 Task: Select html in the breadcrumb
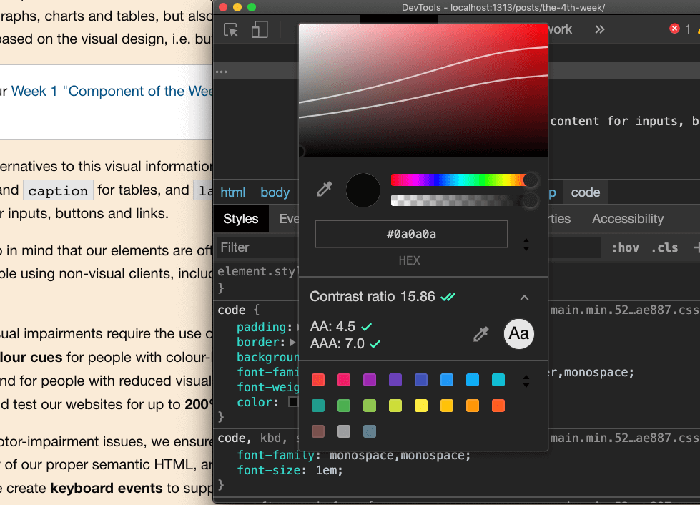coord(233,193)
